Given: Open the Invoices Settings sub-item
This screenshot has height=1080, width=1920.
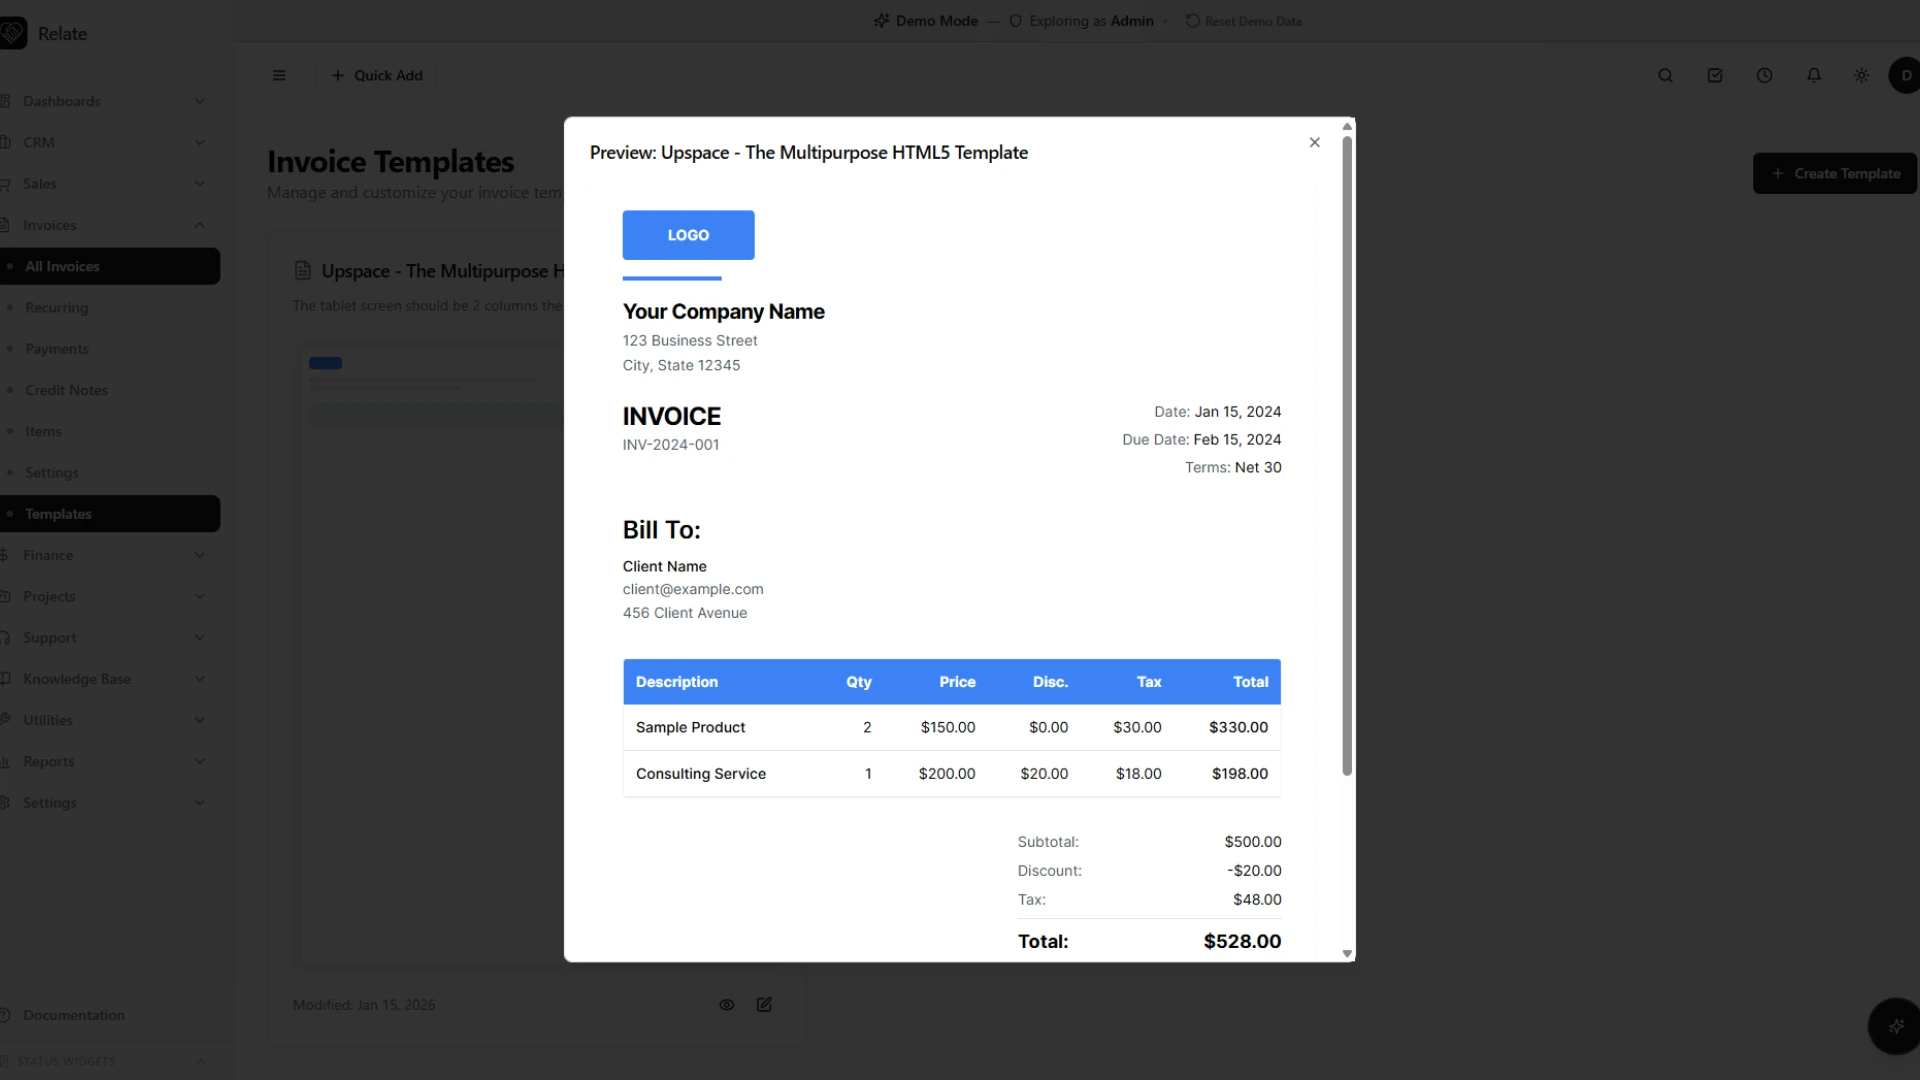Looking at the screenshot, I should (x=108, y=473).
